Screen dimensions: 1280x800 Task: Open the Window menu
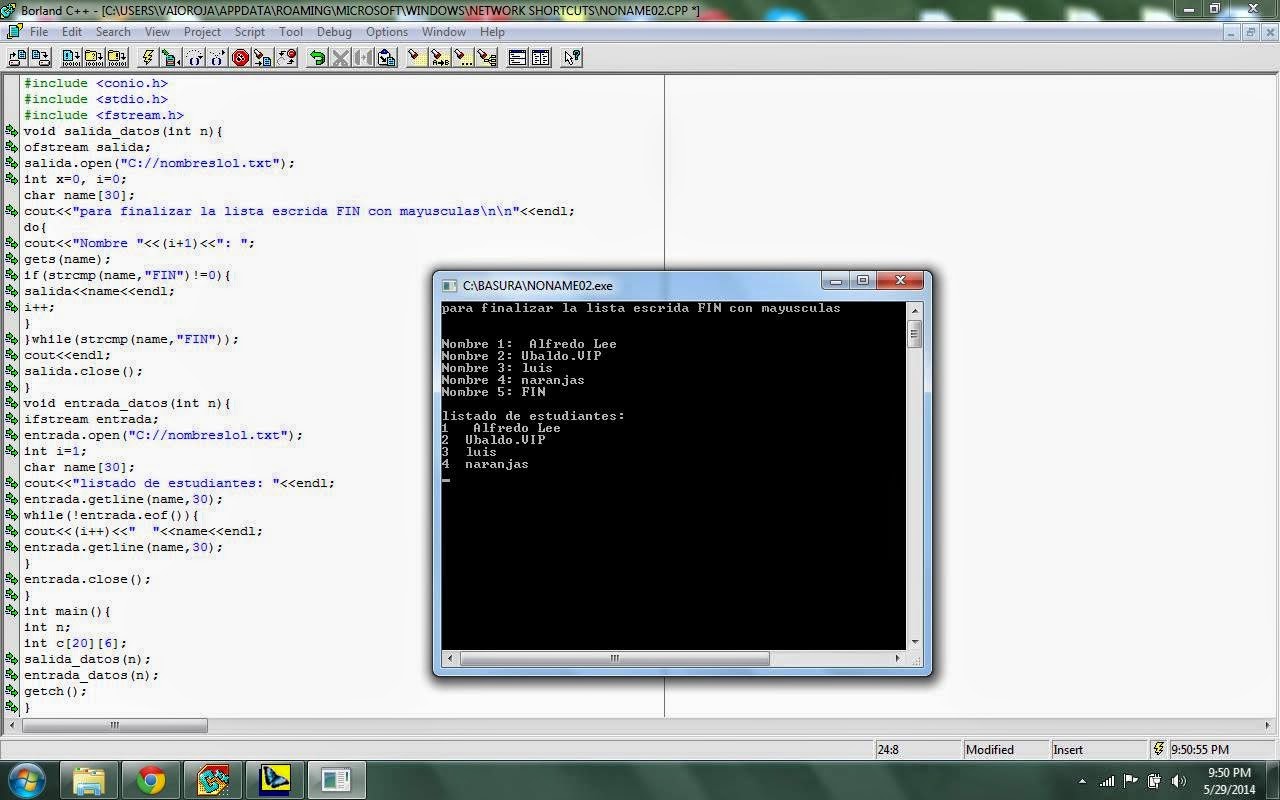[443, 31]
